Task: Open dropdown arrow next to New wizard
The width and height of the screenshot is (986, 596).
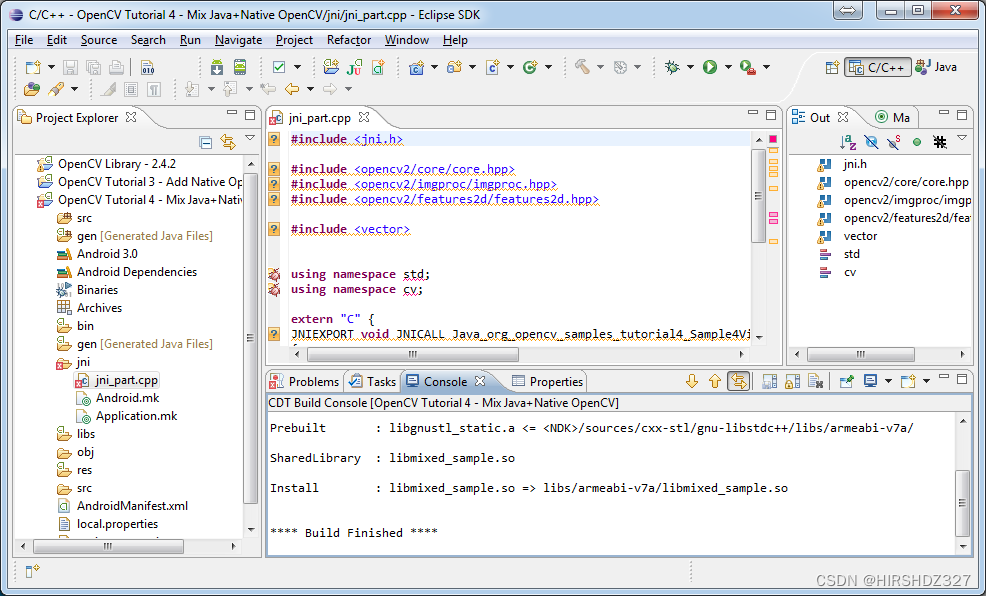Action: click(52, 67)
